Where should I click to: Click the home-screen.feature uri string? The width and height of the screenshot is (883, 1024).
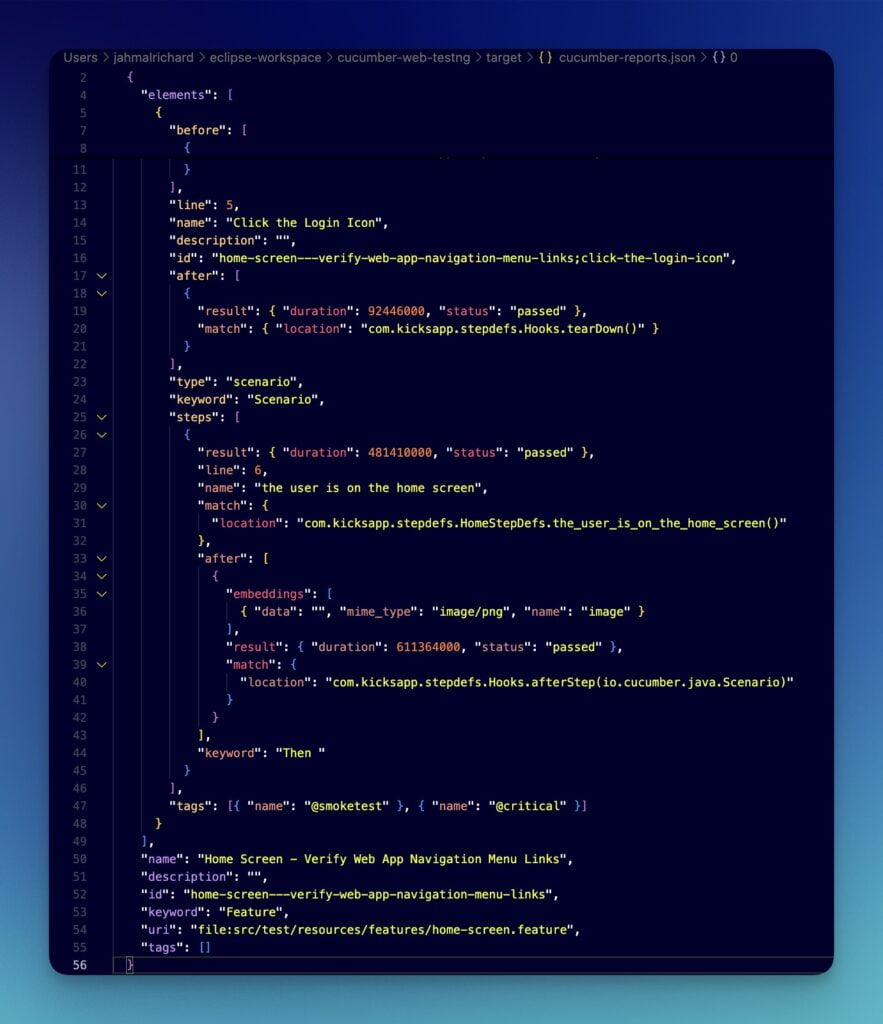pos(382,929)
